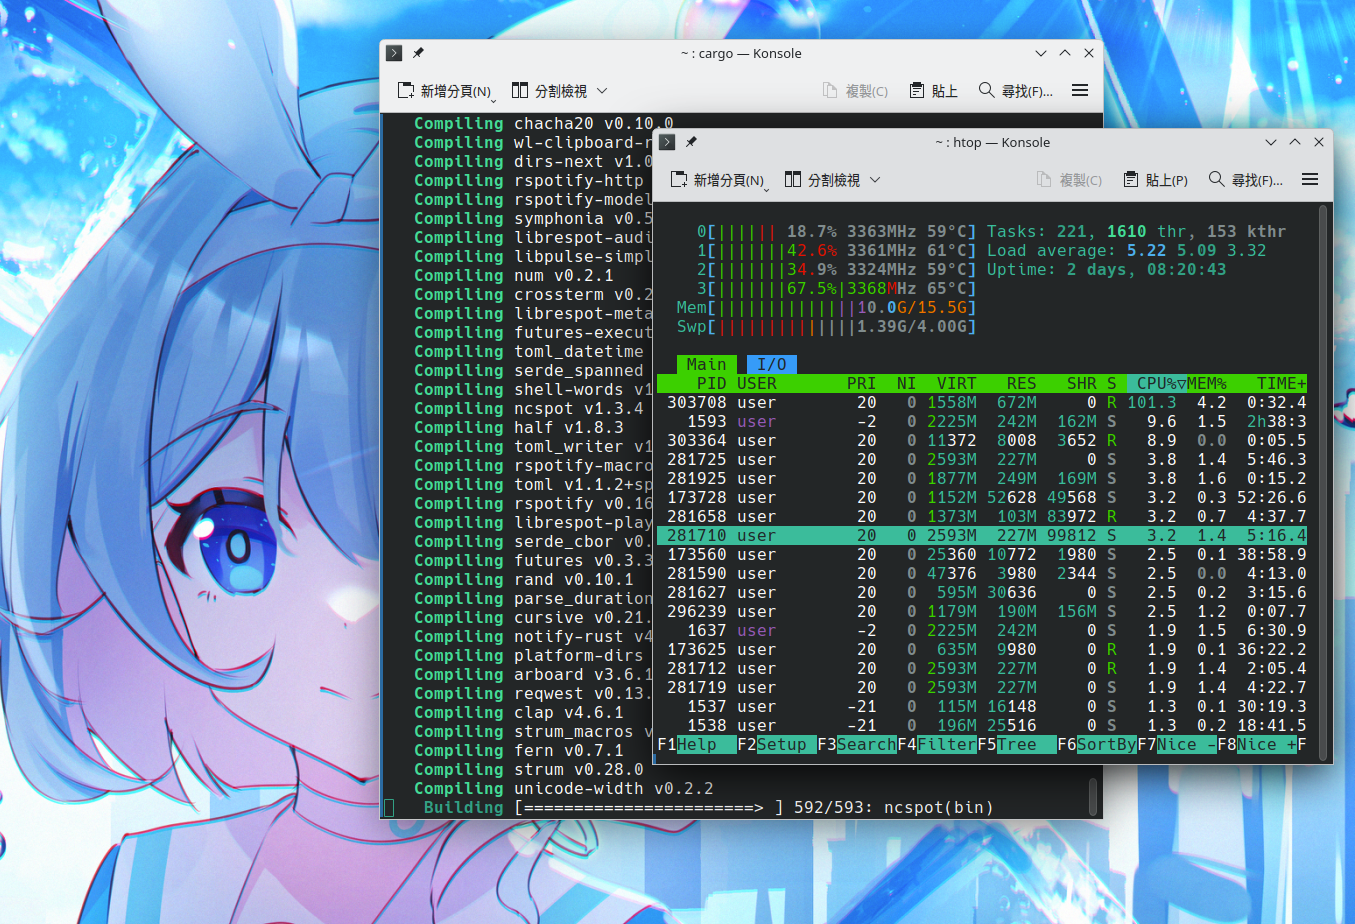Click the Uptime line in htop
This screenshot has width=1355, height=924.
pyautogui.click(x=1106, y=269)
